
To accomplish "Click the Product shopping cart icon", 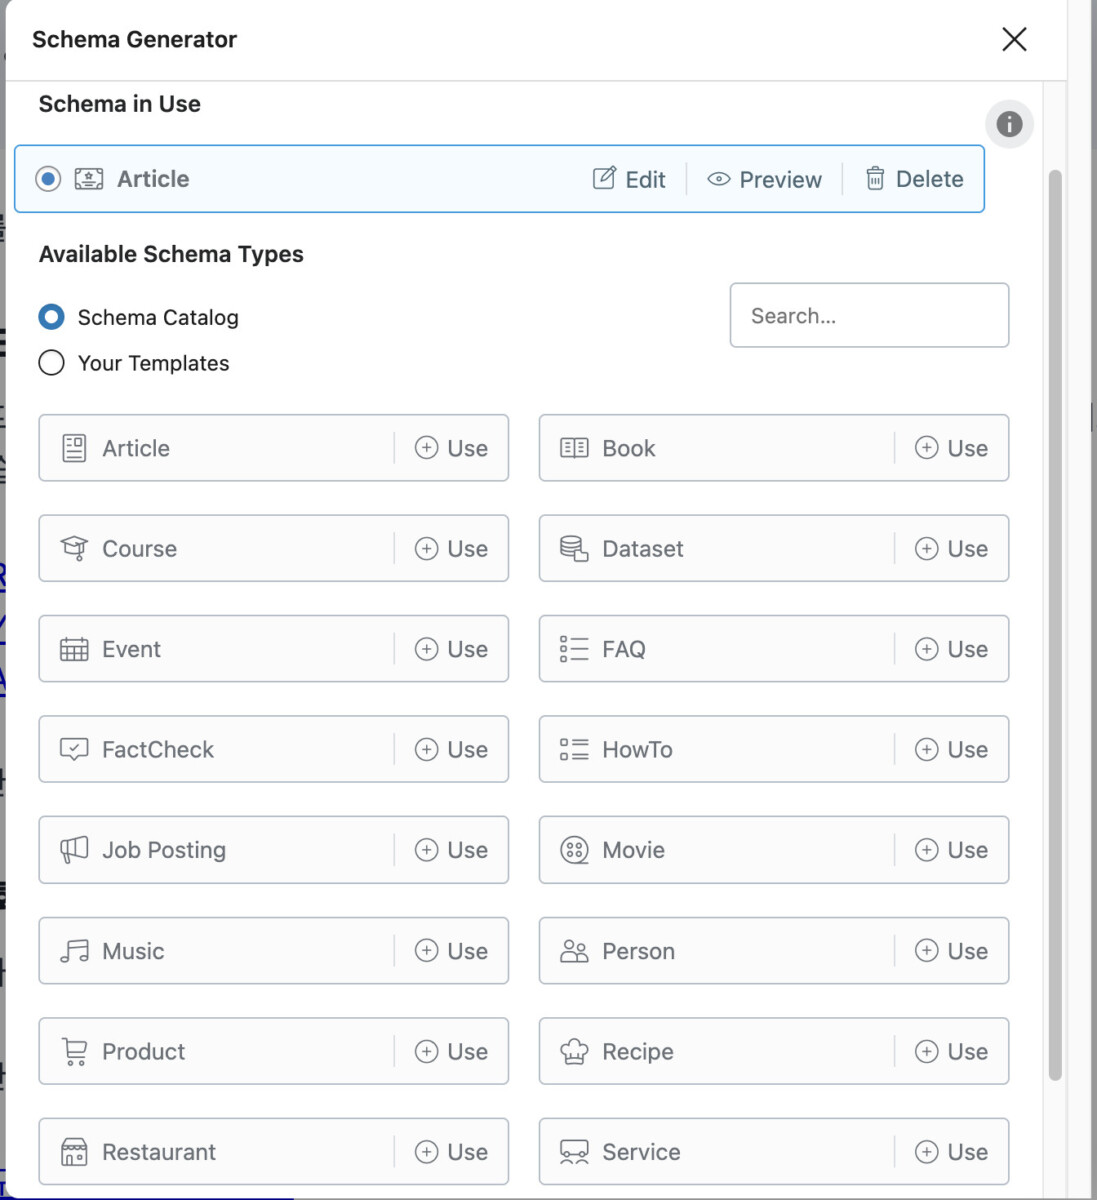I will [74, 1051].
